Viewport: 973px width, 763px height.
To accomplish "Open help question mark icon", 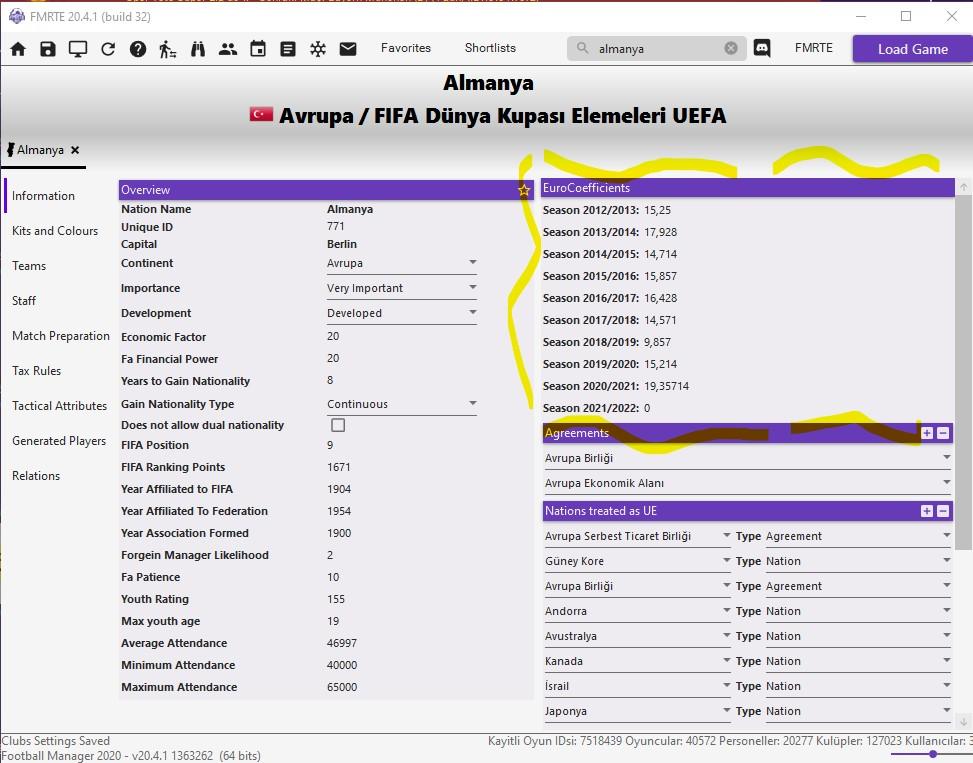I will click(x=138, y=49).
